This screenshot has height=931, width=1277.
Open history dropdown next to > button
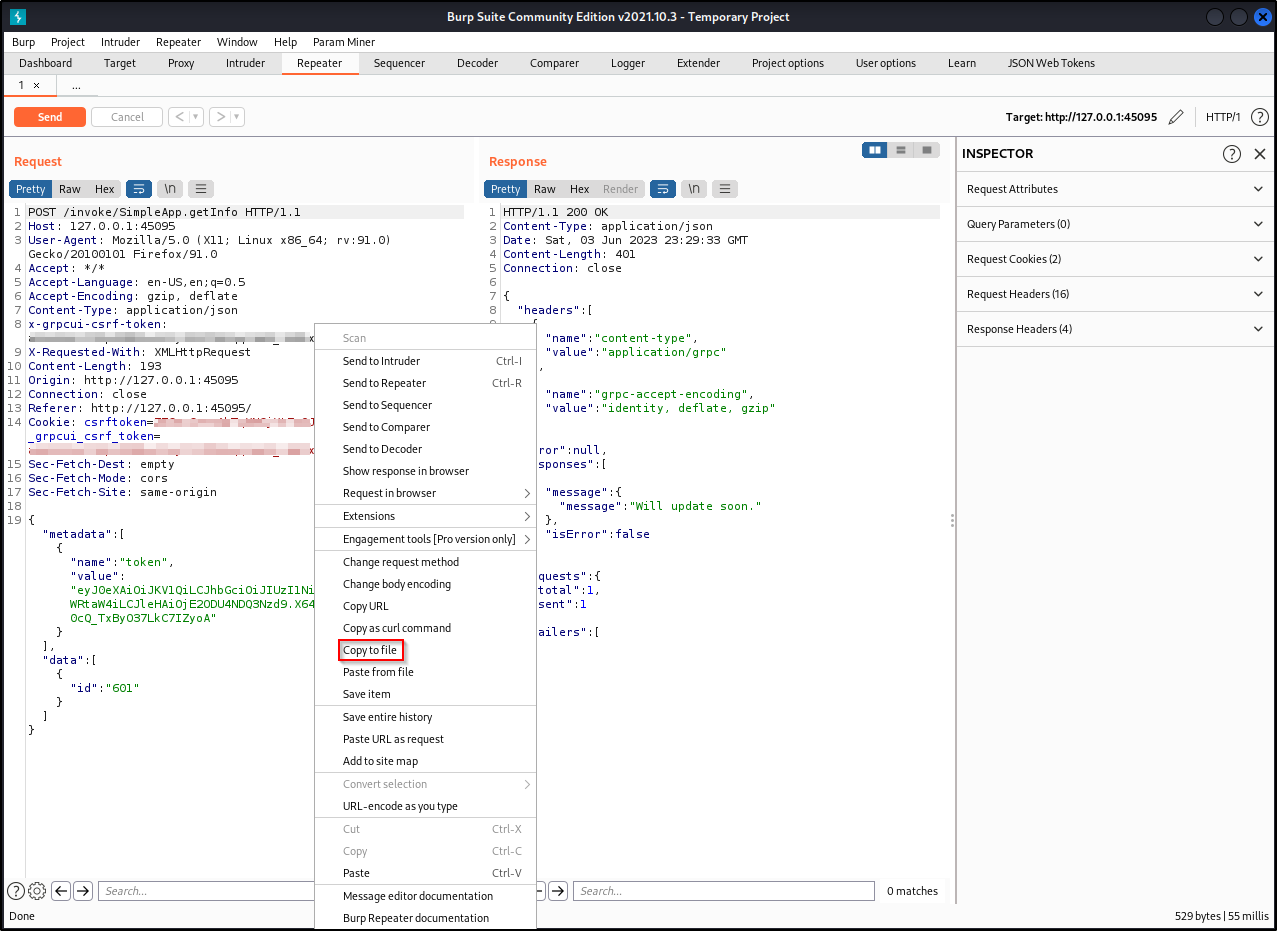(237, 117)
